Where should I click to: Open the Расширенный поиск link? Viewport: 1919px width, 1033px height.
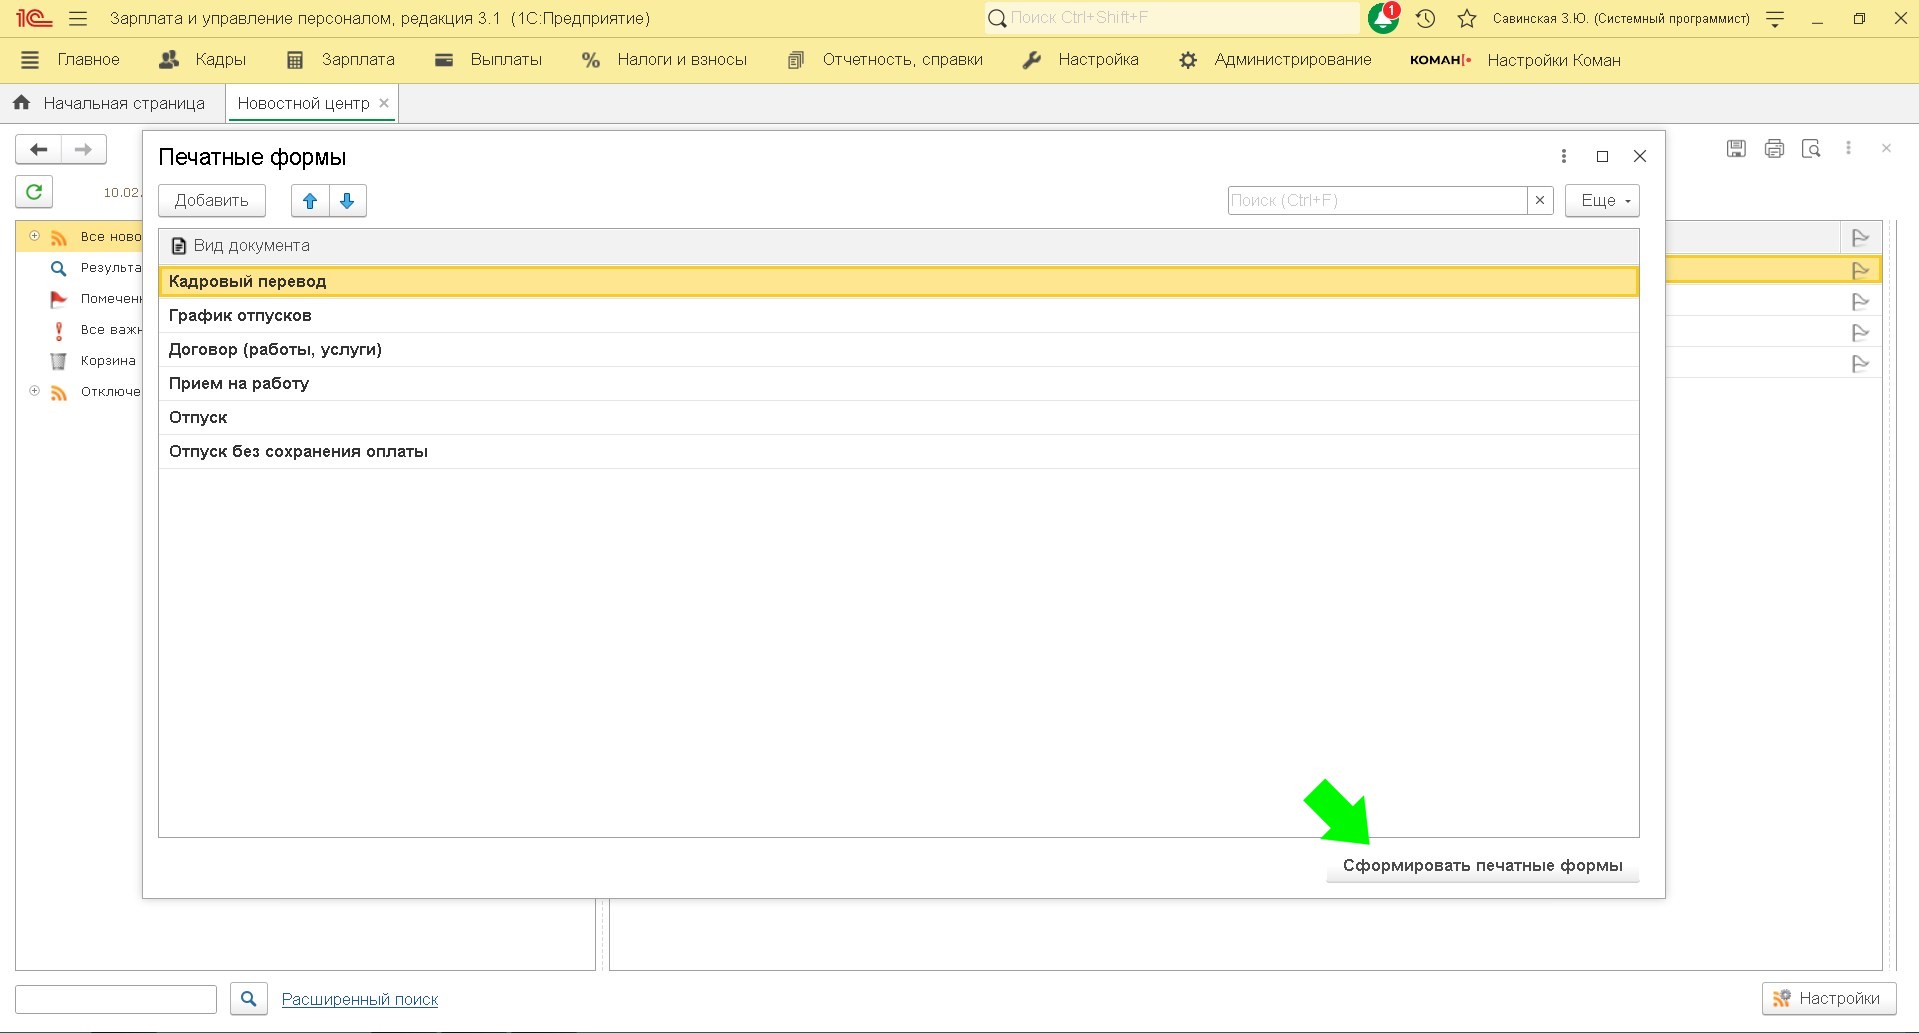[360, 999]
